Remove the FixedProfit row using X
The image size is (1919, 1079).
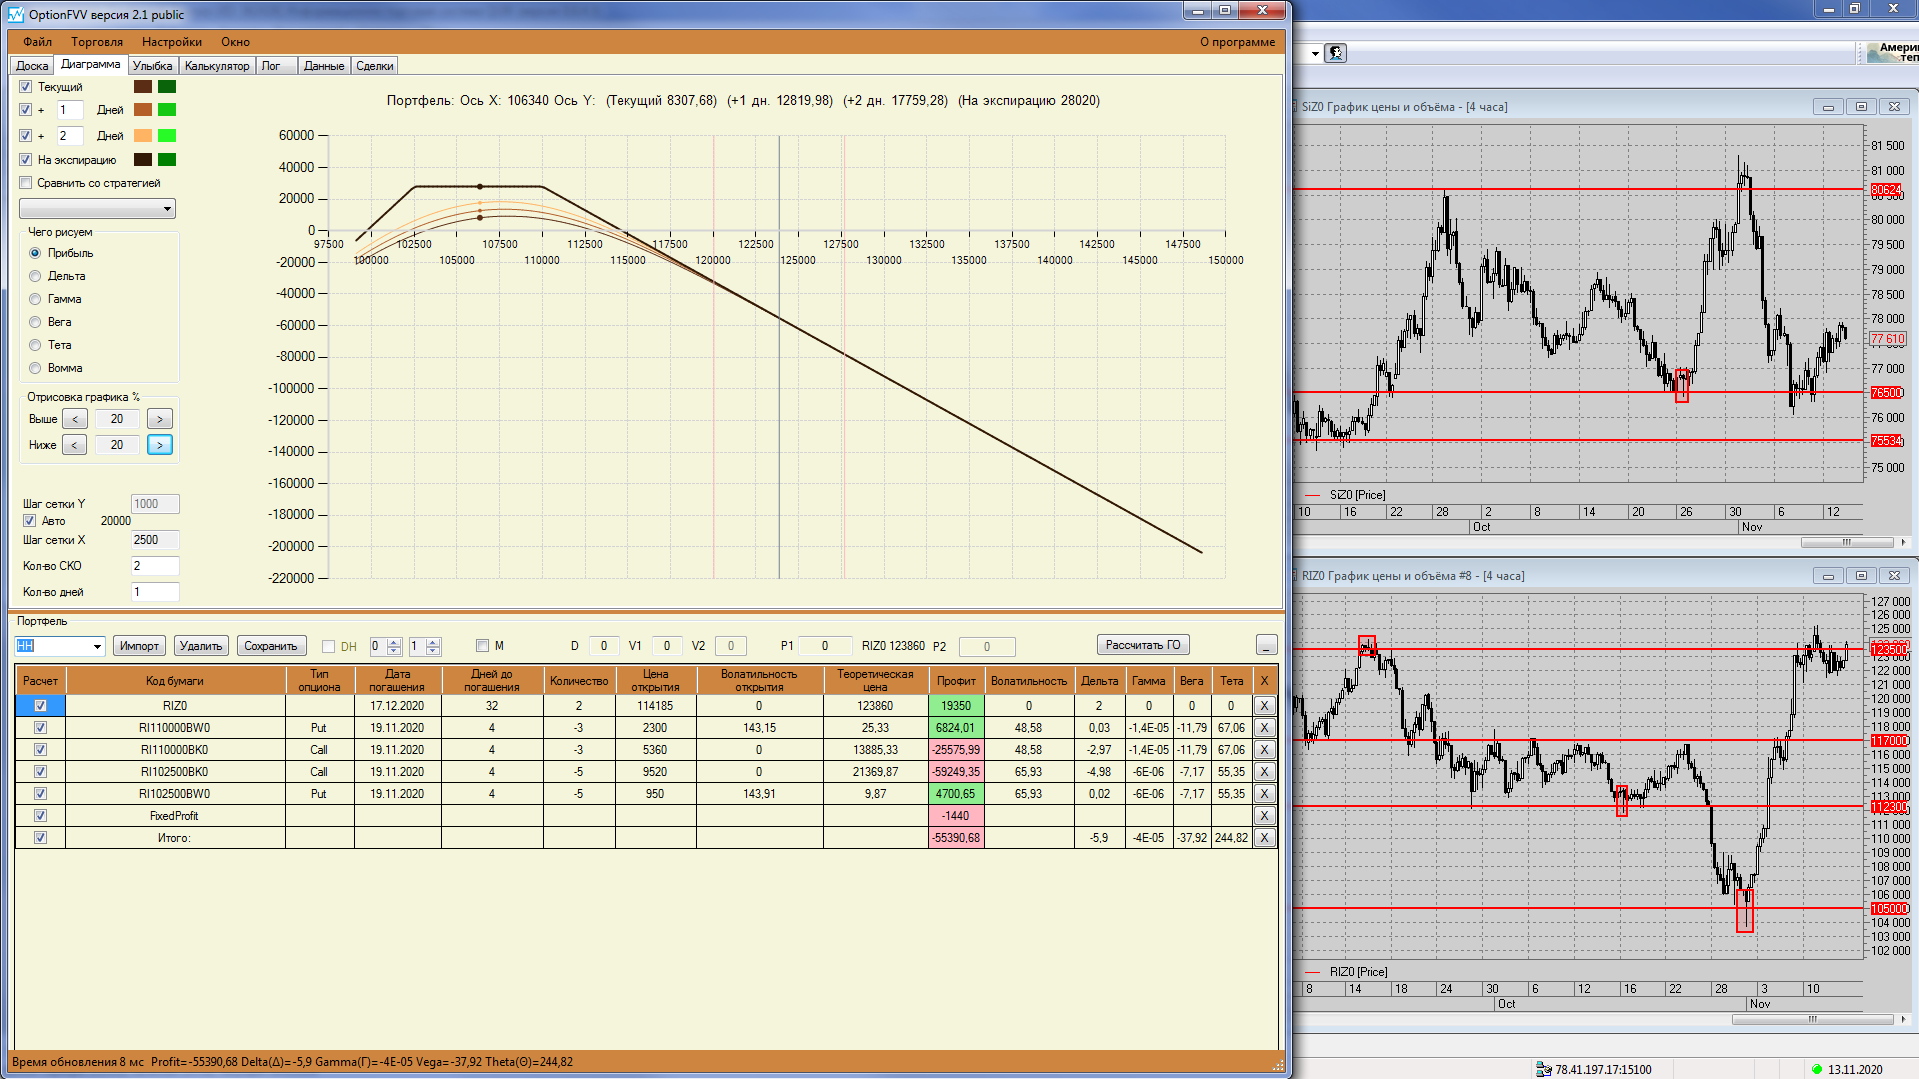tap(1264, 816)
